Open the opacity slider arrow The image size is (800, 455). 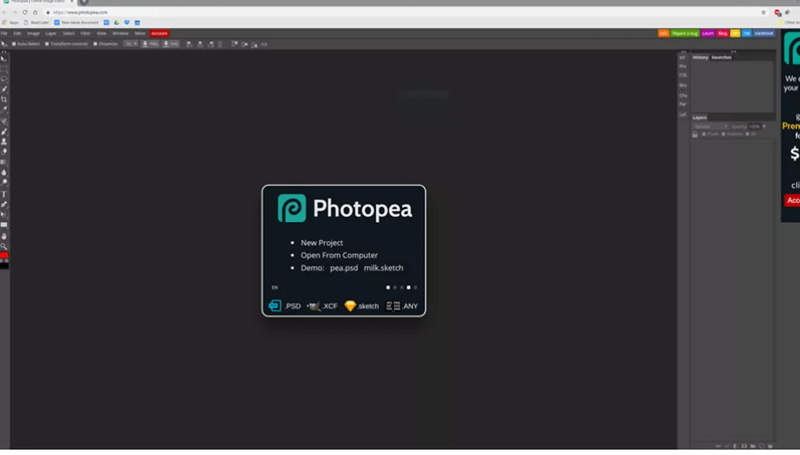(x=764, y=127)
